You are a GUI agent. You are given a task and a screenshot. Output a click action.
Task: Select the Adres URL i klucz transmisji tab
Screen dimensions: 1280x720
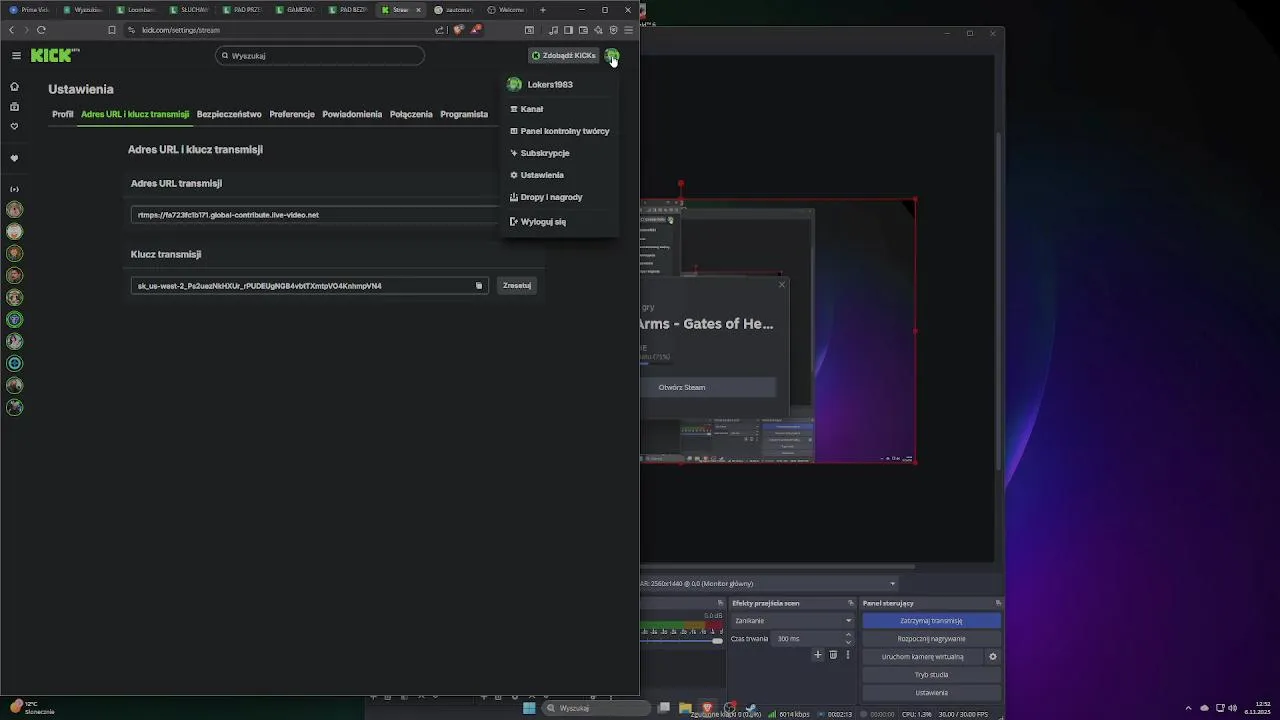135,114
